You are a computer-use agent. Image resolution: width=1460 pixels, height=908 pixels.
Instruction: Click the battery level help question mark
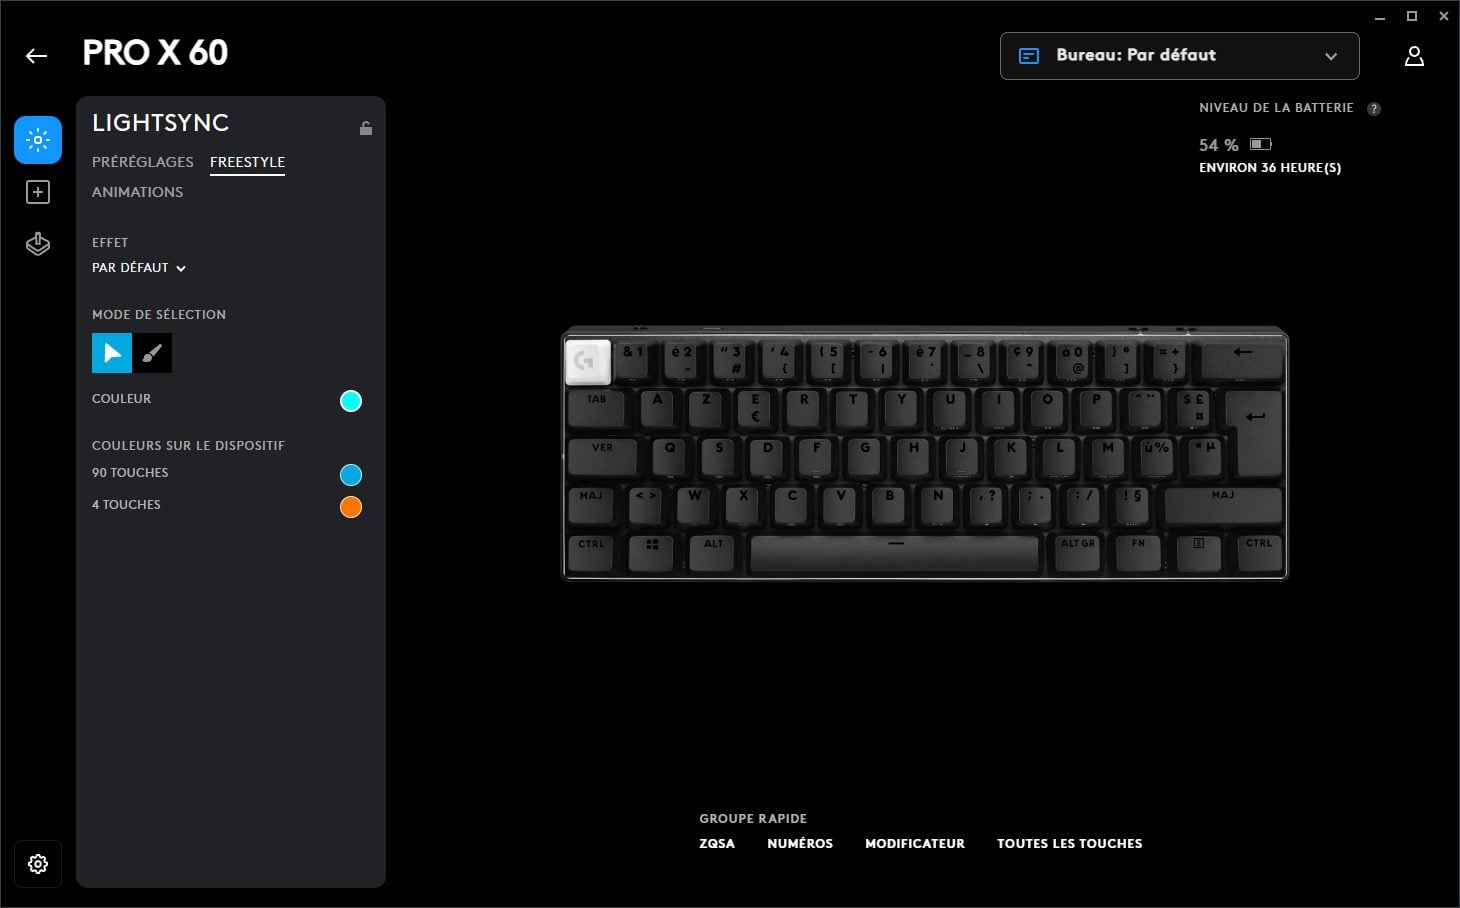click(x=1374, y=109)
